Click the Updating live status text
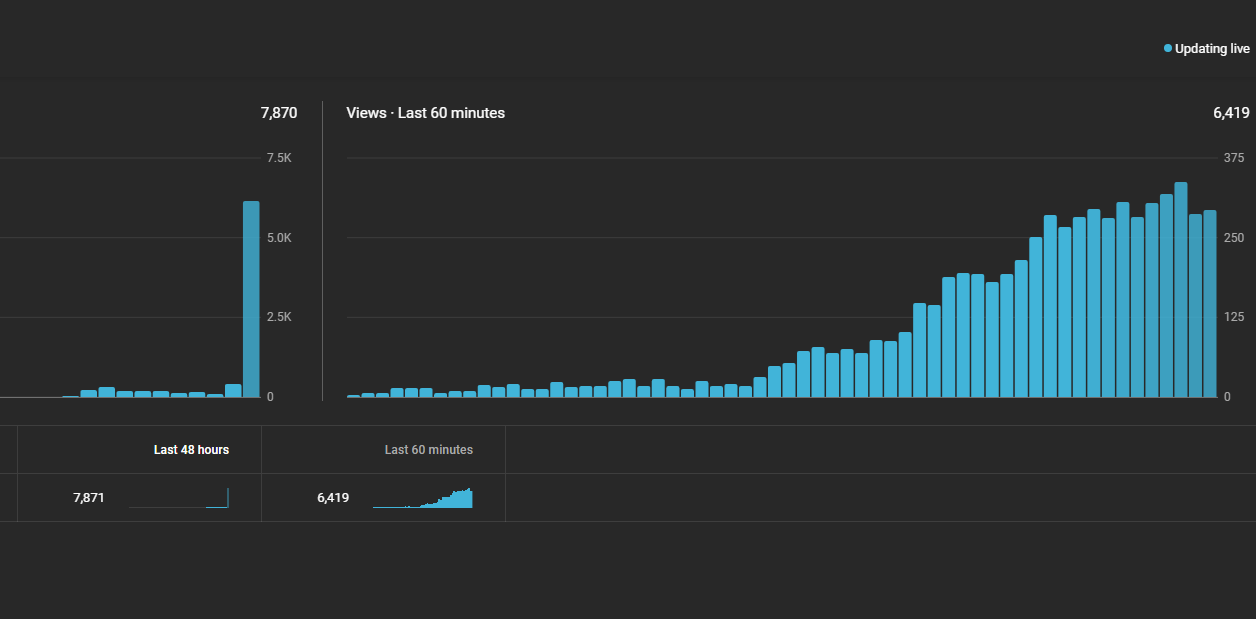1256x619 pixels. pos(1212,49)
